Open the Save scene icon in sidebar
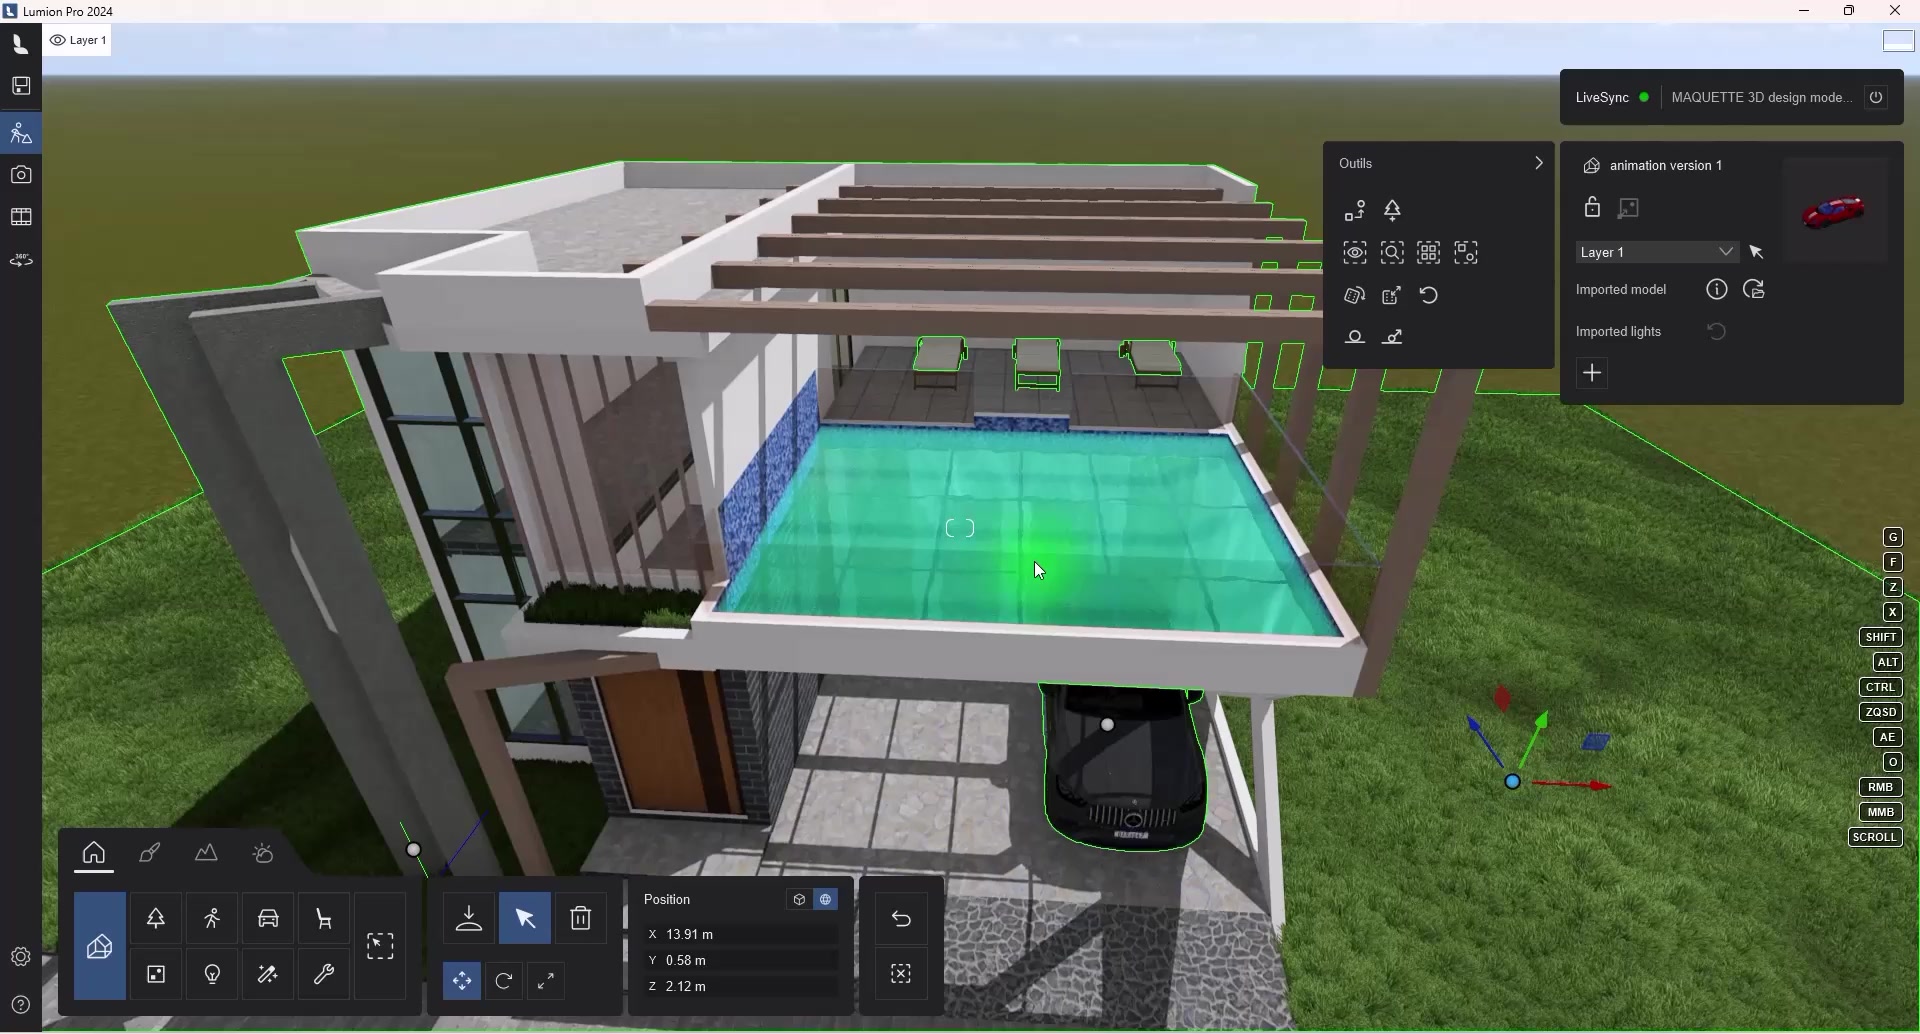The image size is (1920, 1034). [x=21, y=86]
